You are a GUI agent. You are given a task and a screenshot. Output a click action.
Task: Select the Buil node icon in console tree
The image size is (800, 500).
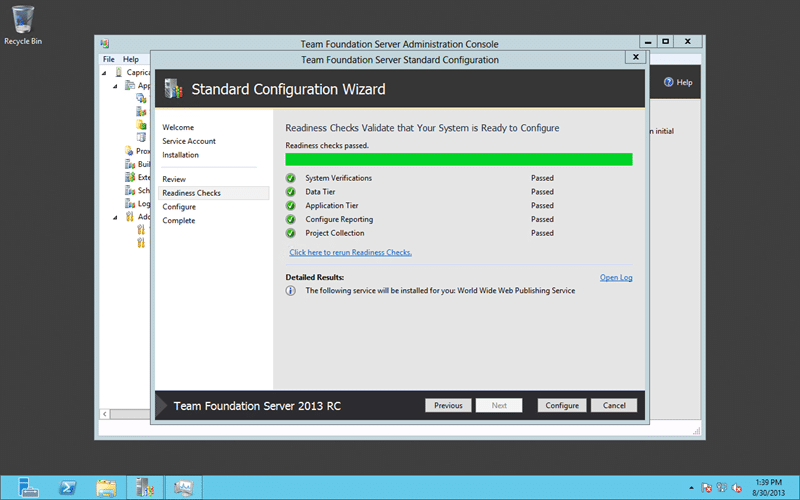pos(130,164)
